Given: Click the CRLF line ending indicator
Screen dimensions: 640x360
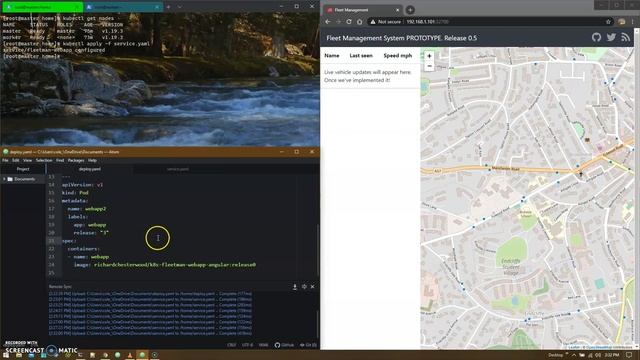Looking at the screenshot, I should [231, 345].
